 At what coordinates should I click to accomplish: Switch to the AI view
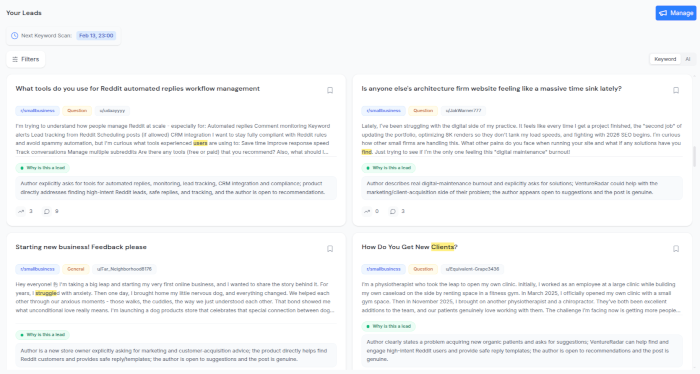coord(688,59)
